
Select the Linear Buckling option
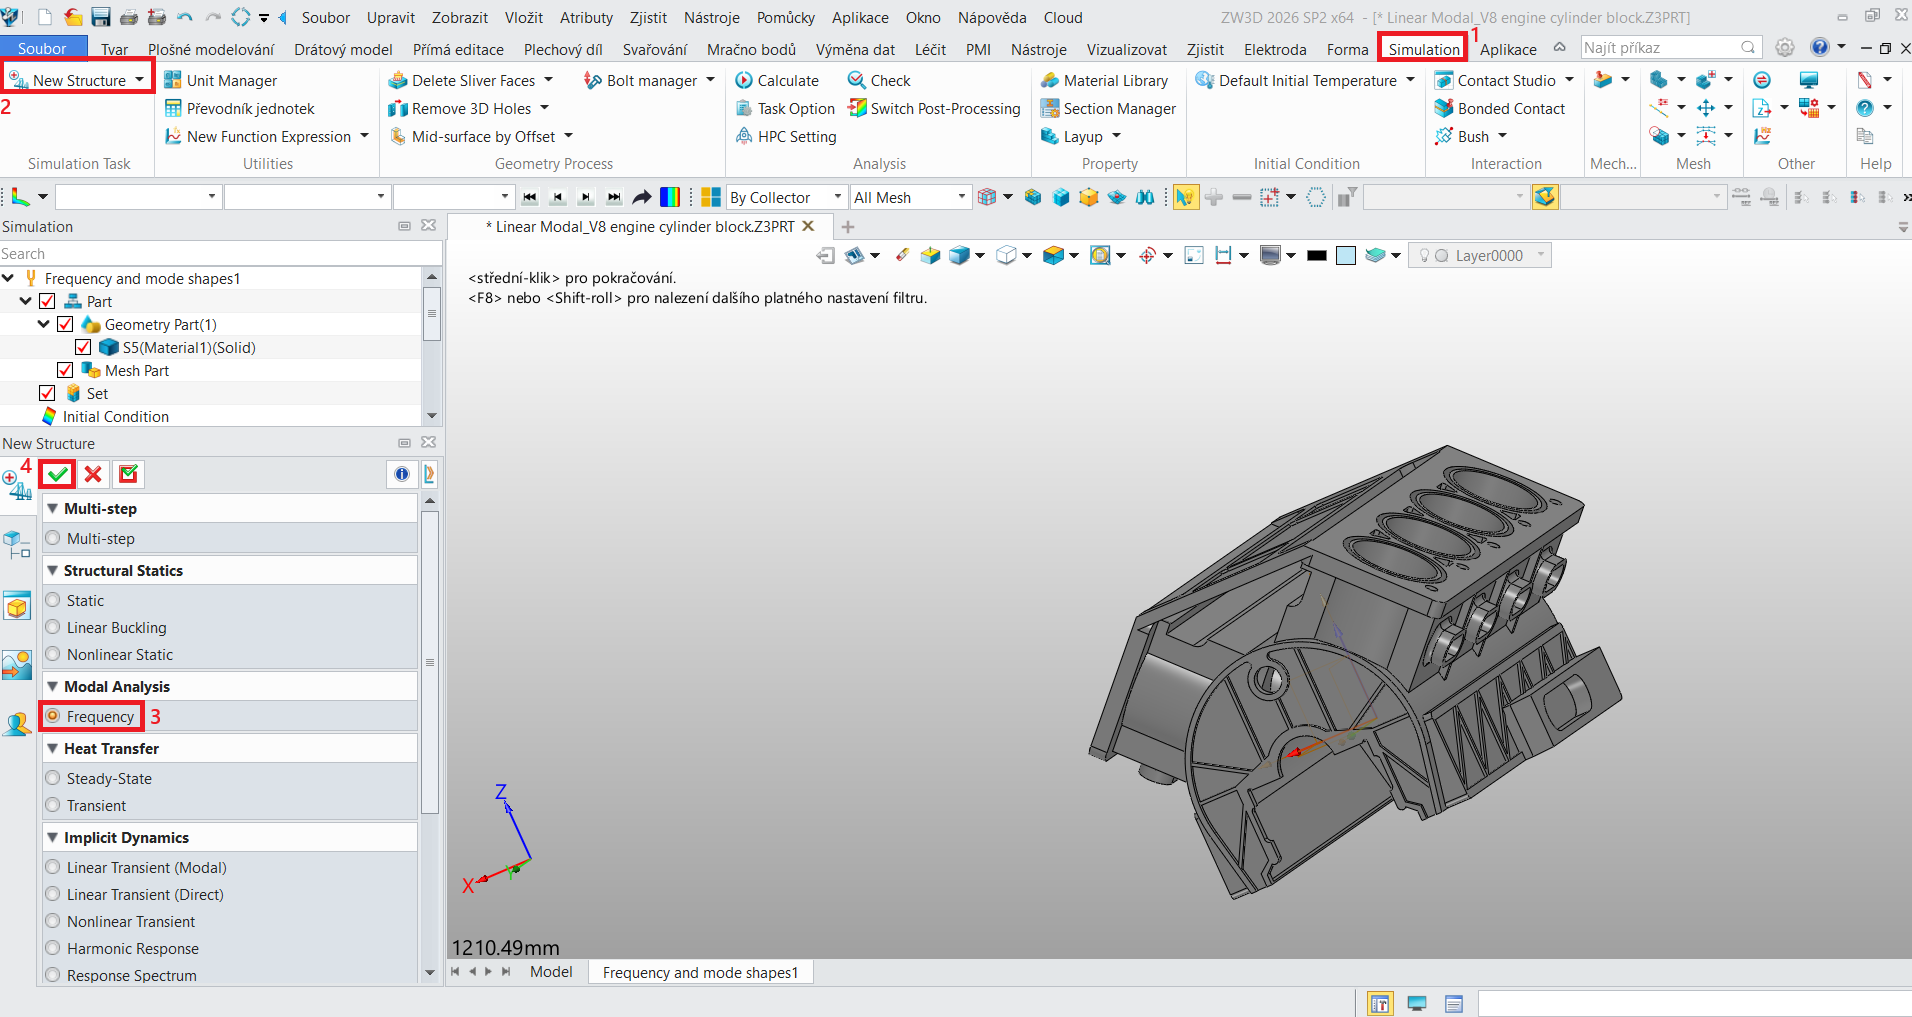pos(106,627)
